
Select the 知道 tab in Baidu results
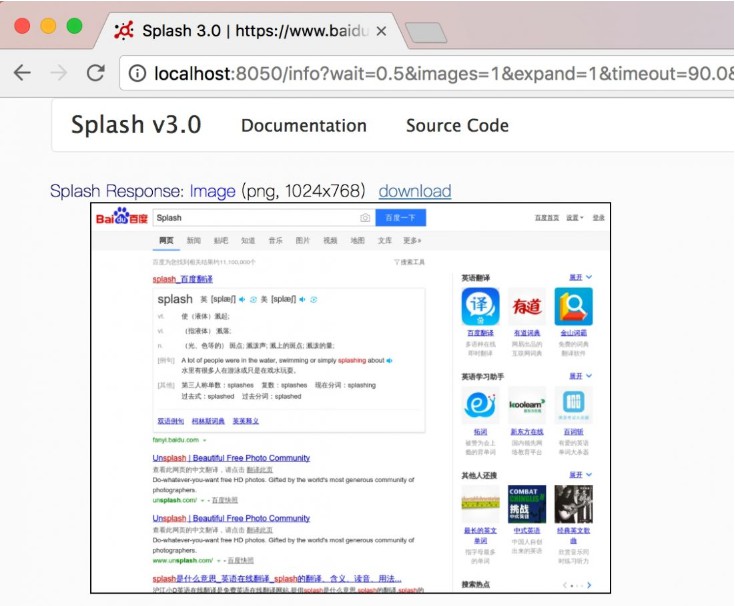coord(248,240)
